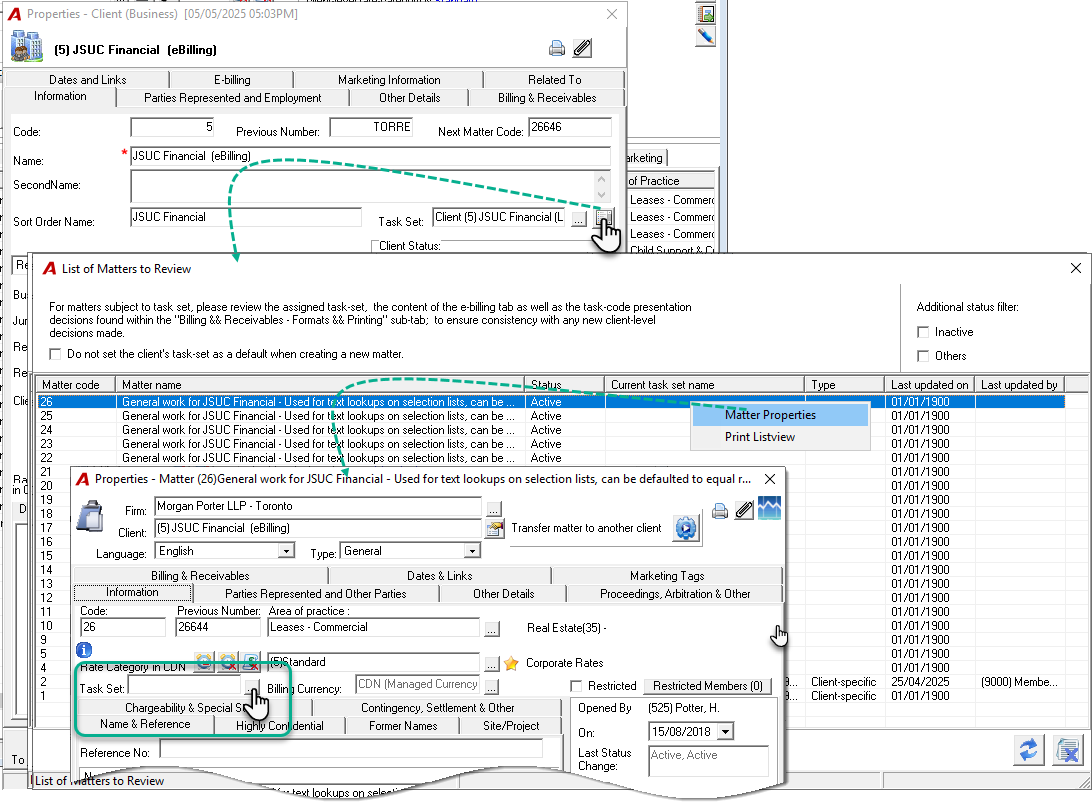Open attachments paperclip in Client Properties window

point(582,48)
